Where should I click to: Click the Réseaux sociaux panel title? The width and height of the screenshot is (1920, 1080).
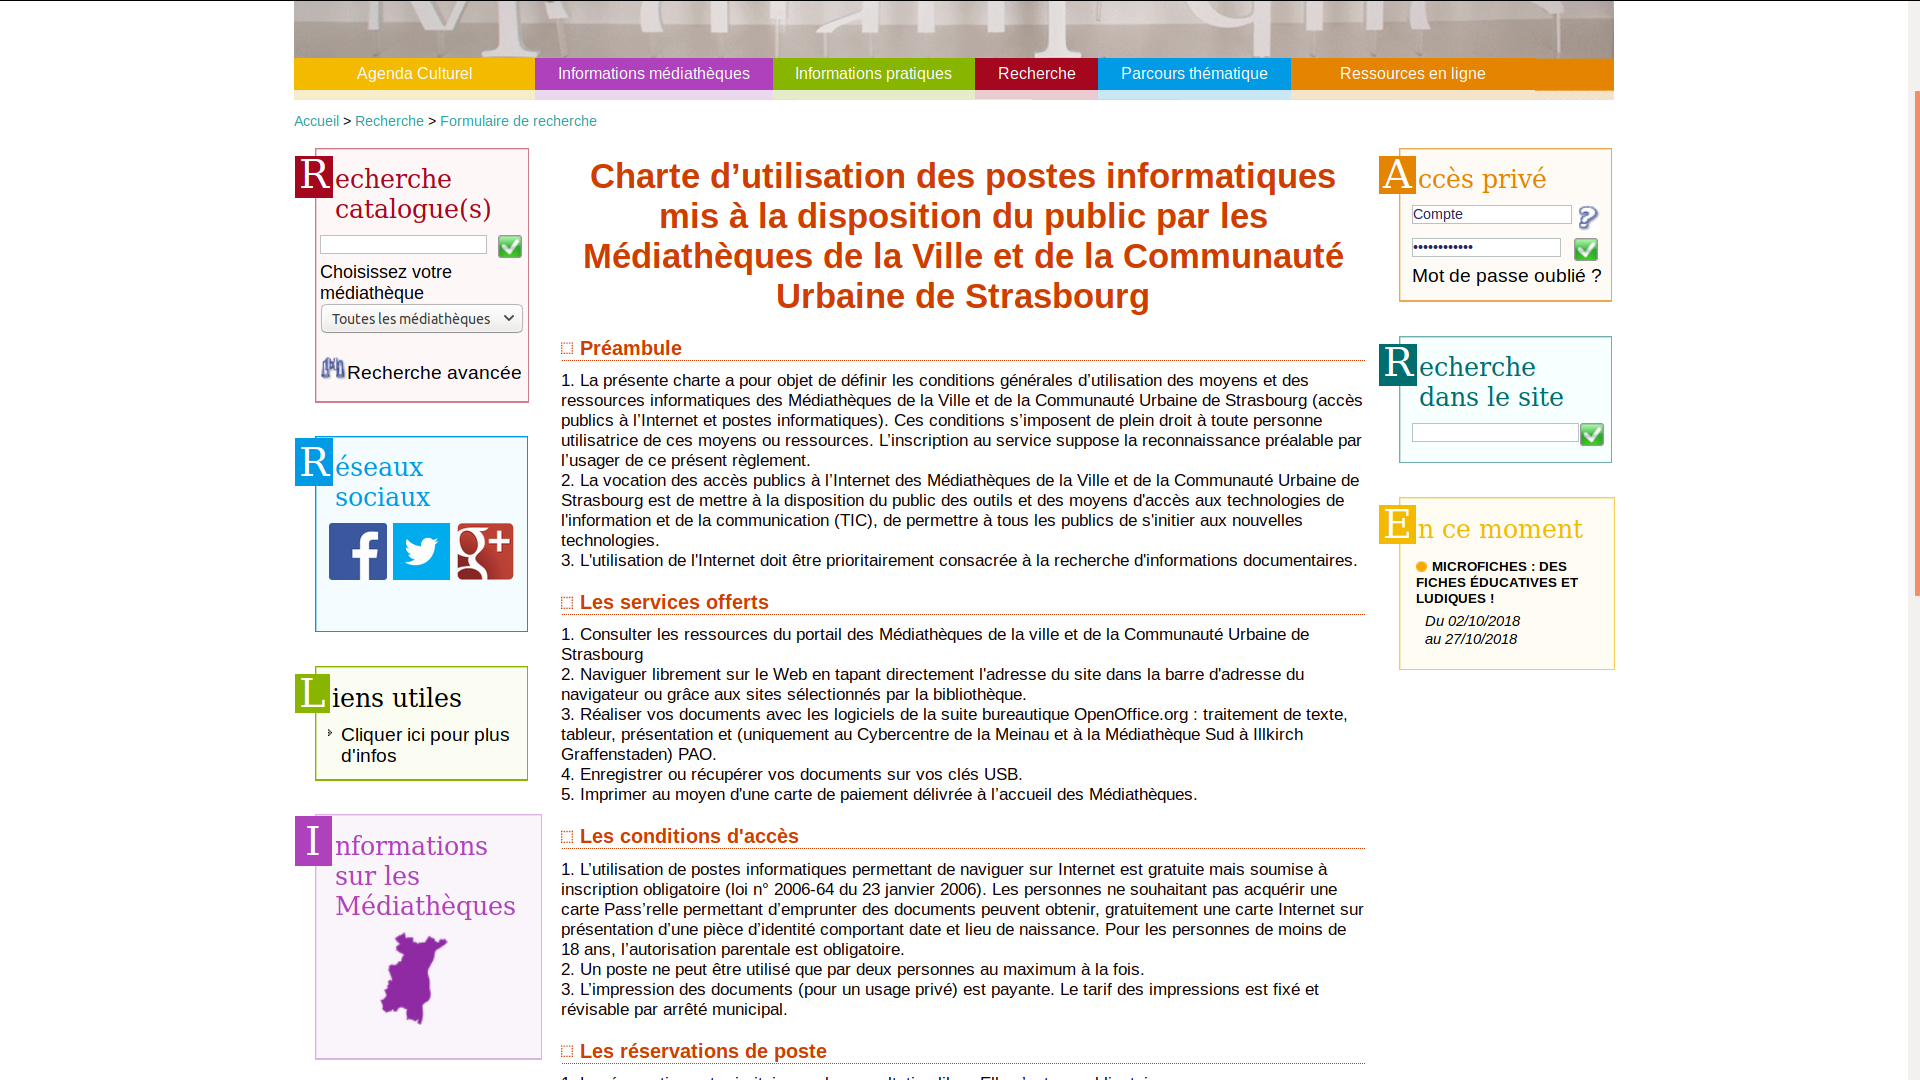383,482
